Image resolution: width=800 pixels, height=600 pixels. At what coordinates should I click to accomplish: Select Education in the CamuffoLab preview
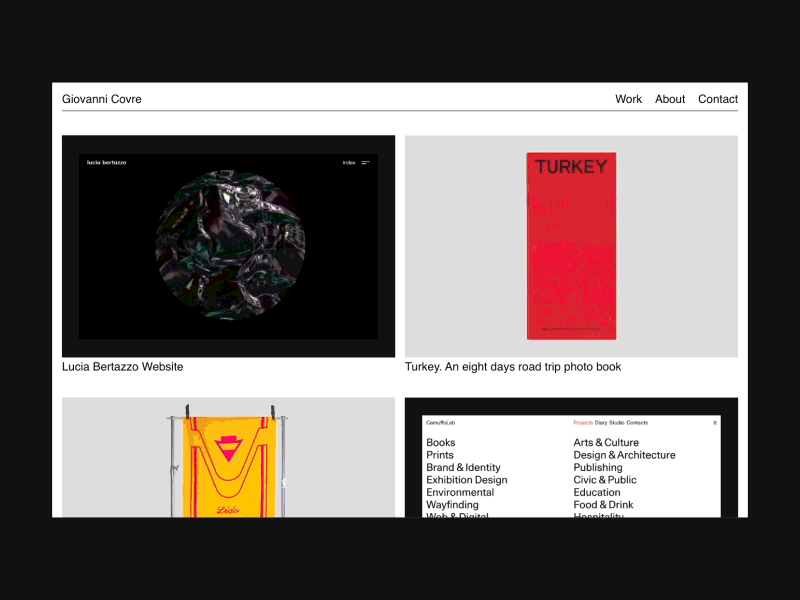coord(597,492)
